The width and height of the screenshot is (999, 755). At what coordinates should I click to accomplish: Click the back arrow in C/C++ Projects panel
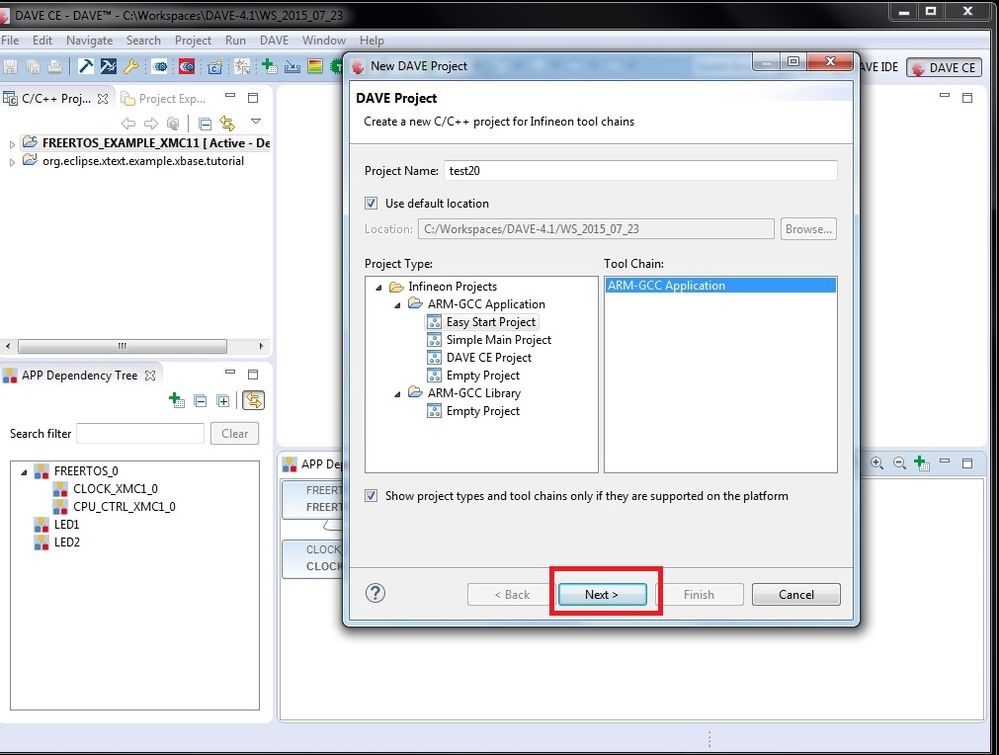coord(128,123)
